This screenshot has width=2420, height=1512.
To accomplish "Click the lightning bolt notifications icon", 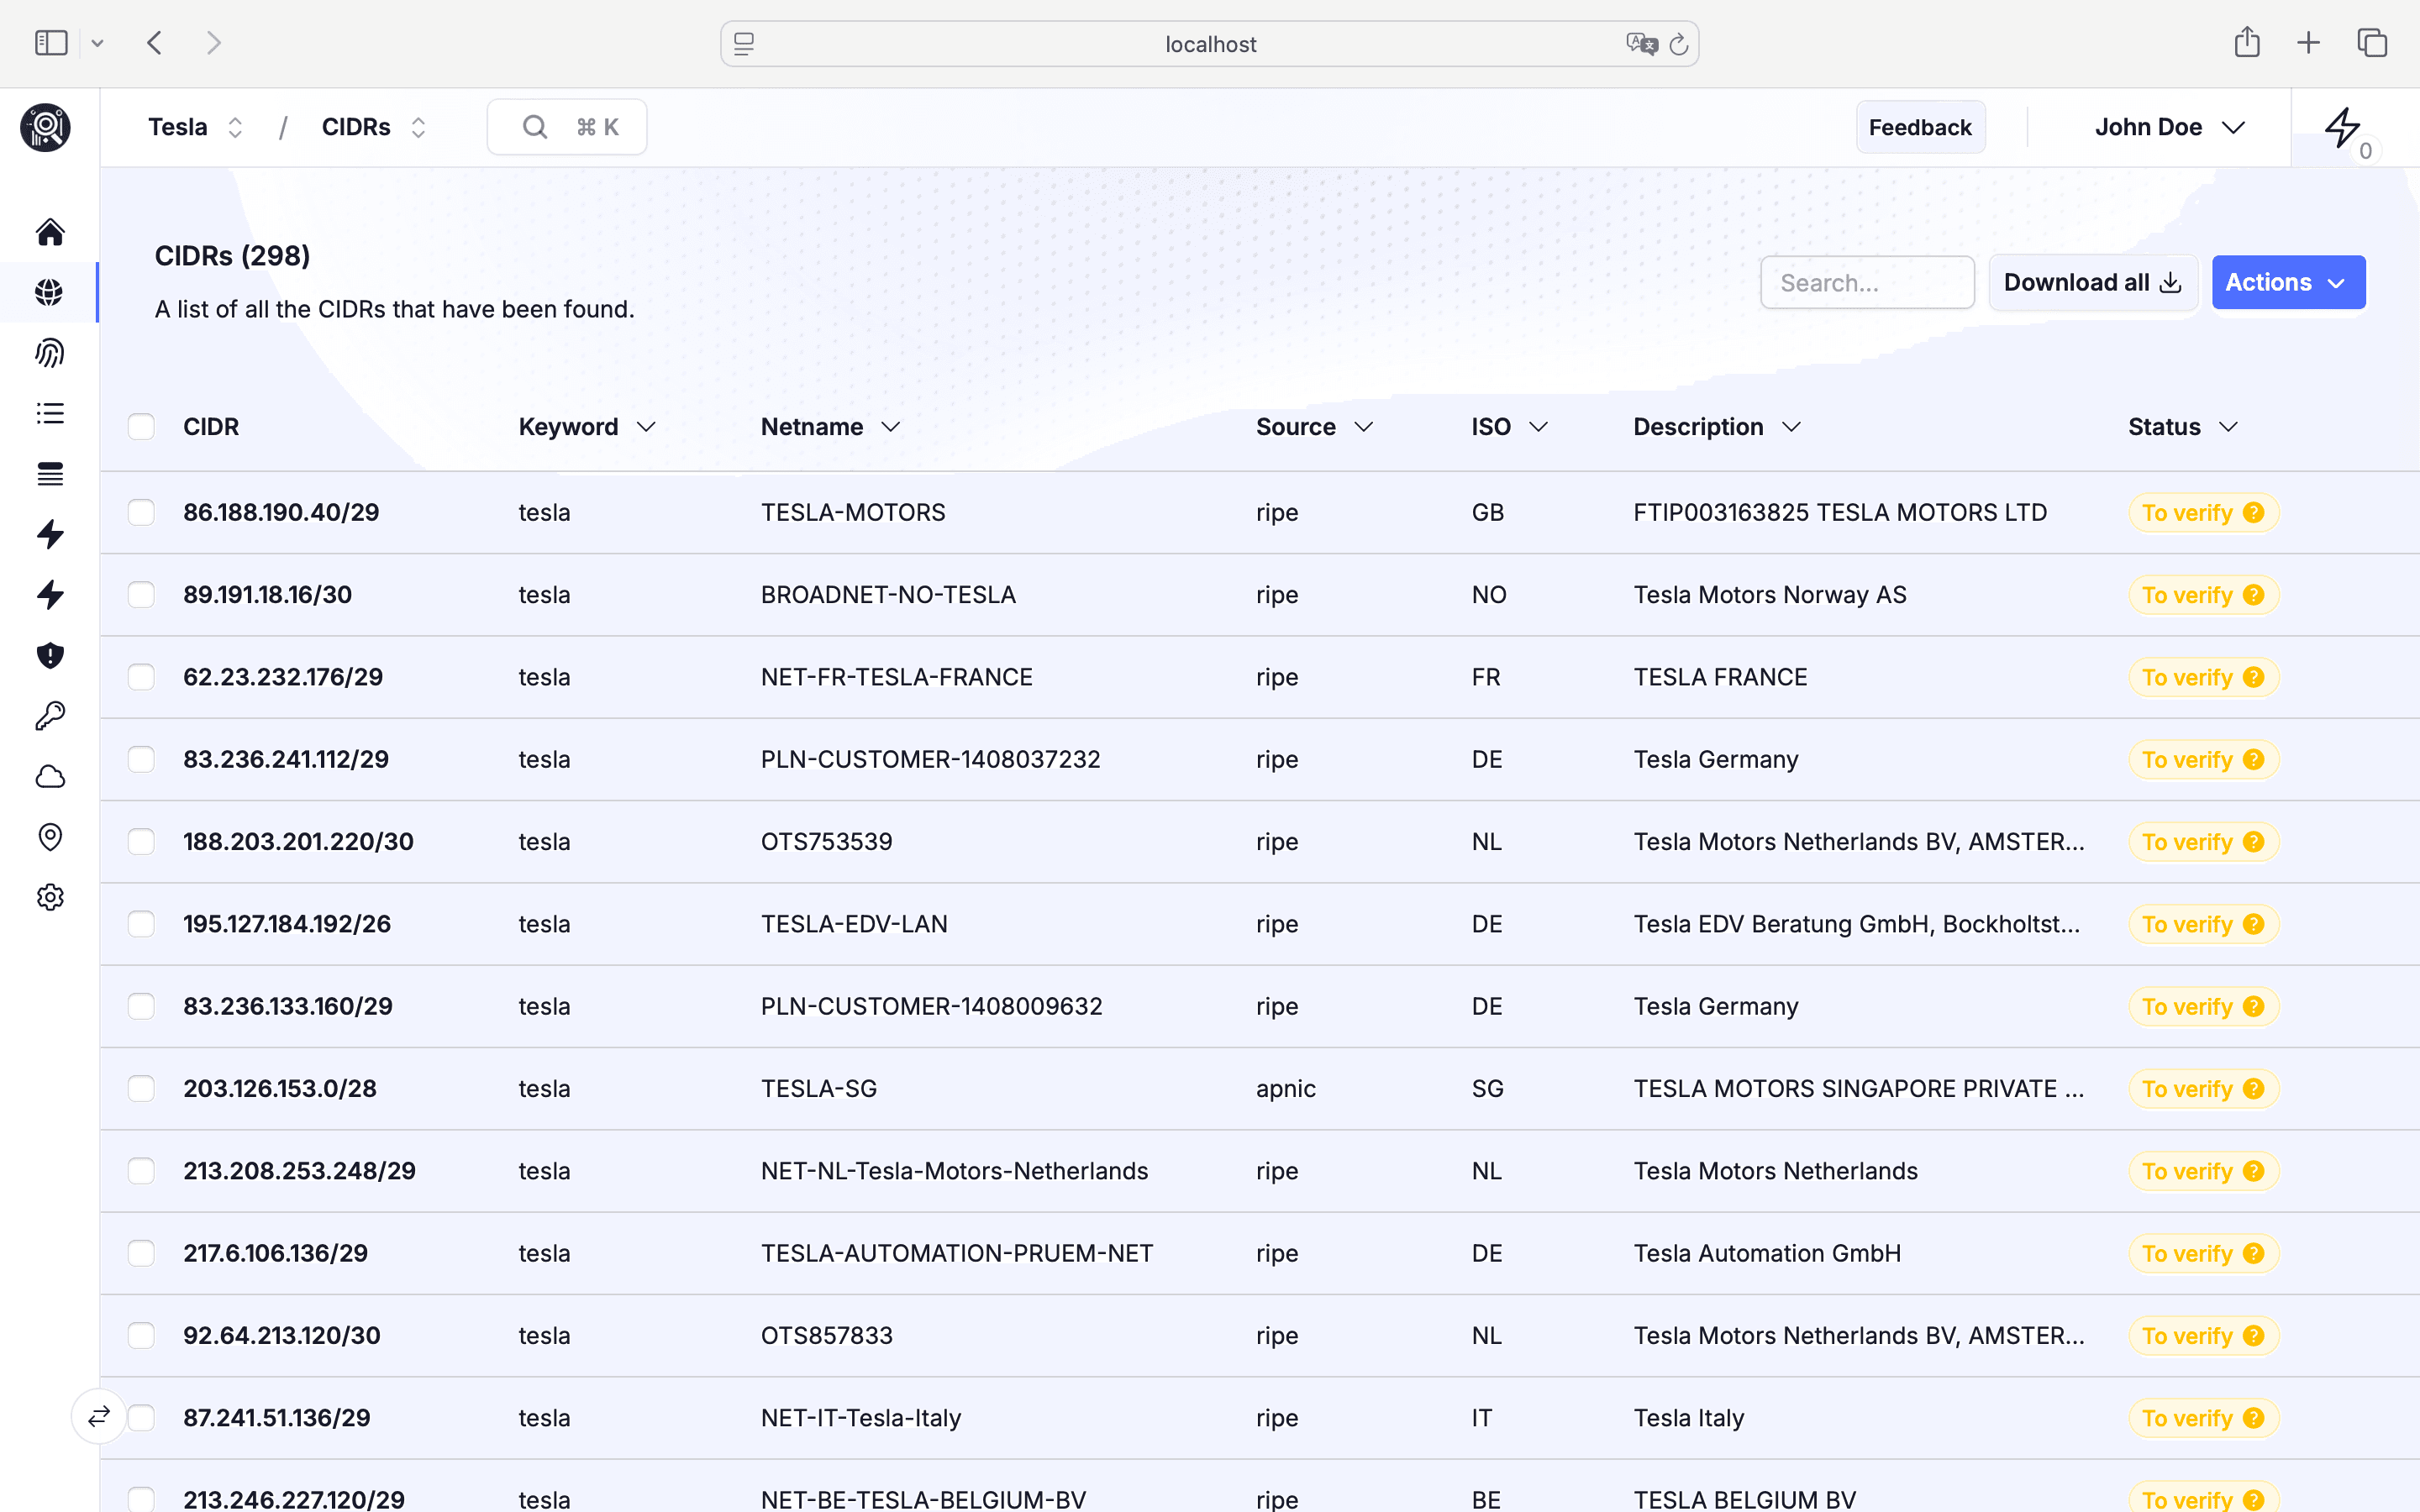I will click(x=2342, y=128).
